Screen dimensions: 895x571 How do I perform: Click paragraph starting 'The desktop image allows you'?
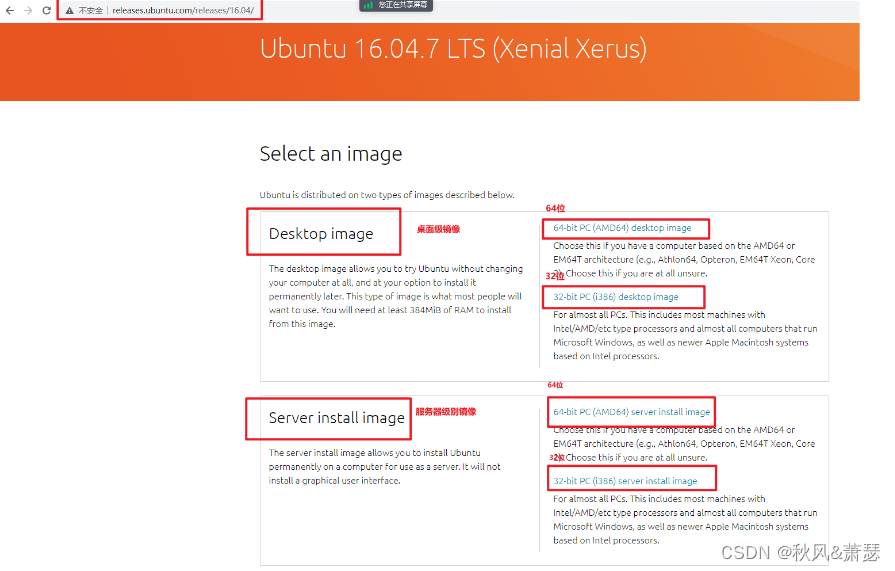(396, 296)
